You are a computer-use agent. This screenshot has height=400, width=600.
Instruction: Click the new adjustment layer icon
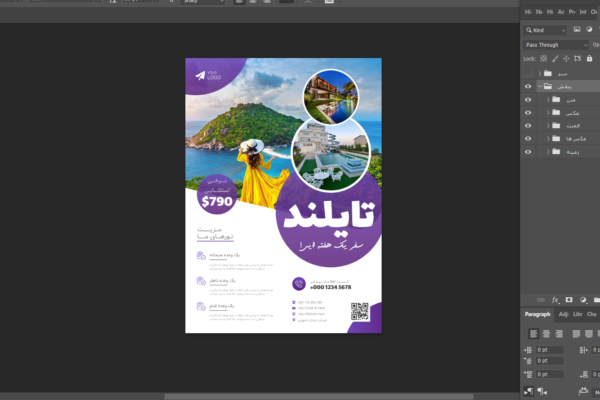pyautogui.click(x=583, y=299)
